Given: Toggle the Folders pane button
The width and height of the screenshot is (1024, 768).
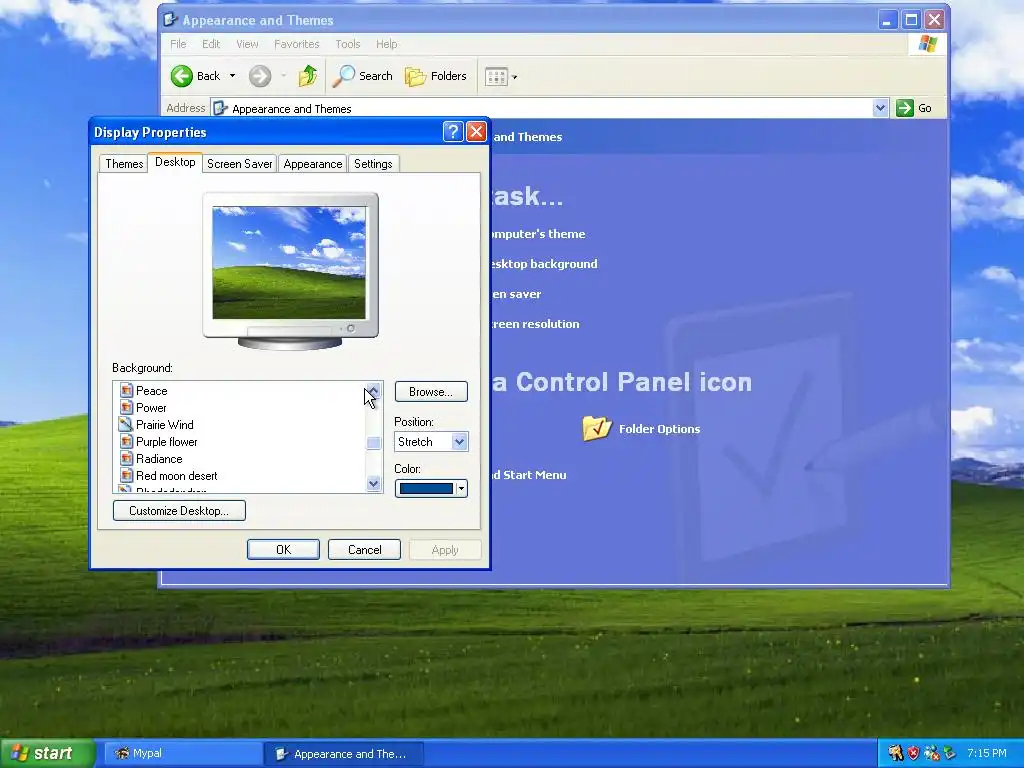Looking at the screenshot, I should point(436,76).
